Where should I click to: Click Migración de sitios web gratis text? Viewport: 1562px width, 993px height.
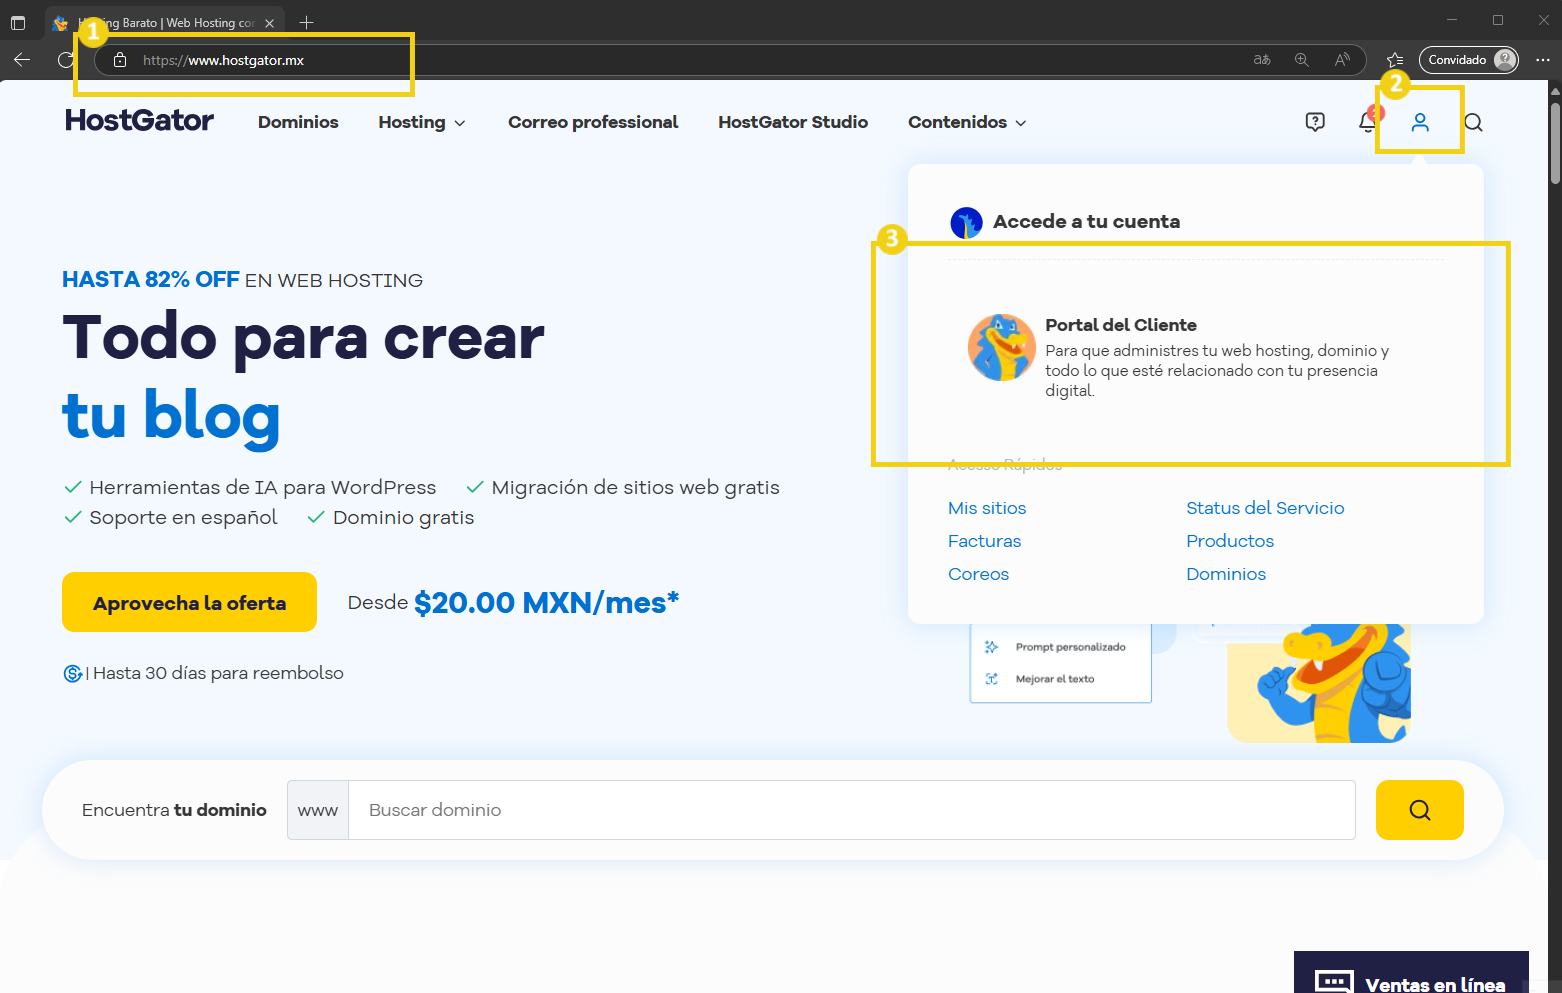click(x=635, y=487)
